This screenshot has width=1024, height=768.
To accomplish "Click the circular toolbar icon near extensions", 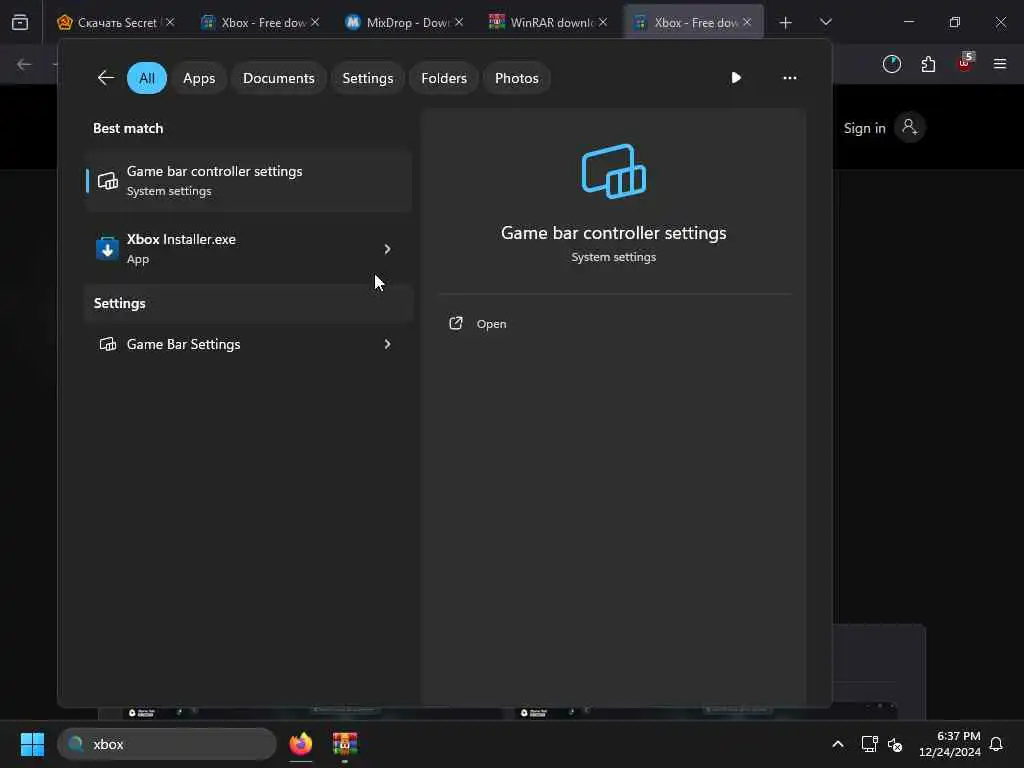I will (891, 64).
